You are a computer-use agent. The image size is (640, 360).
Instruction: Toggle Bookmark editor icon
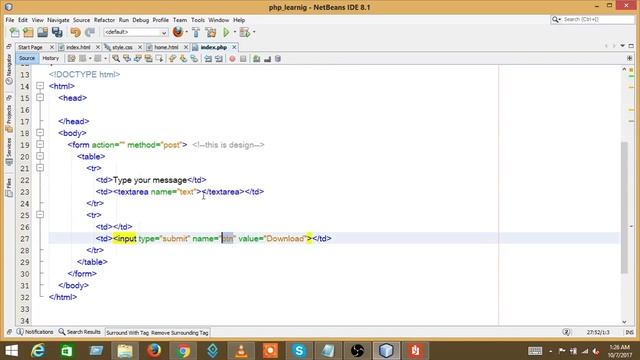[x=194, y=59]
